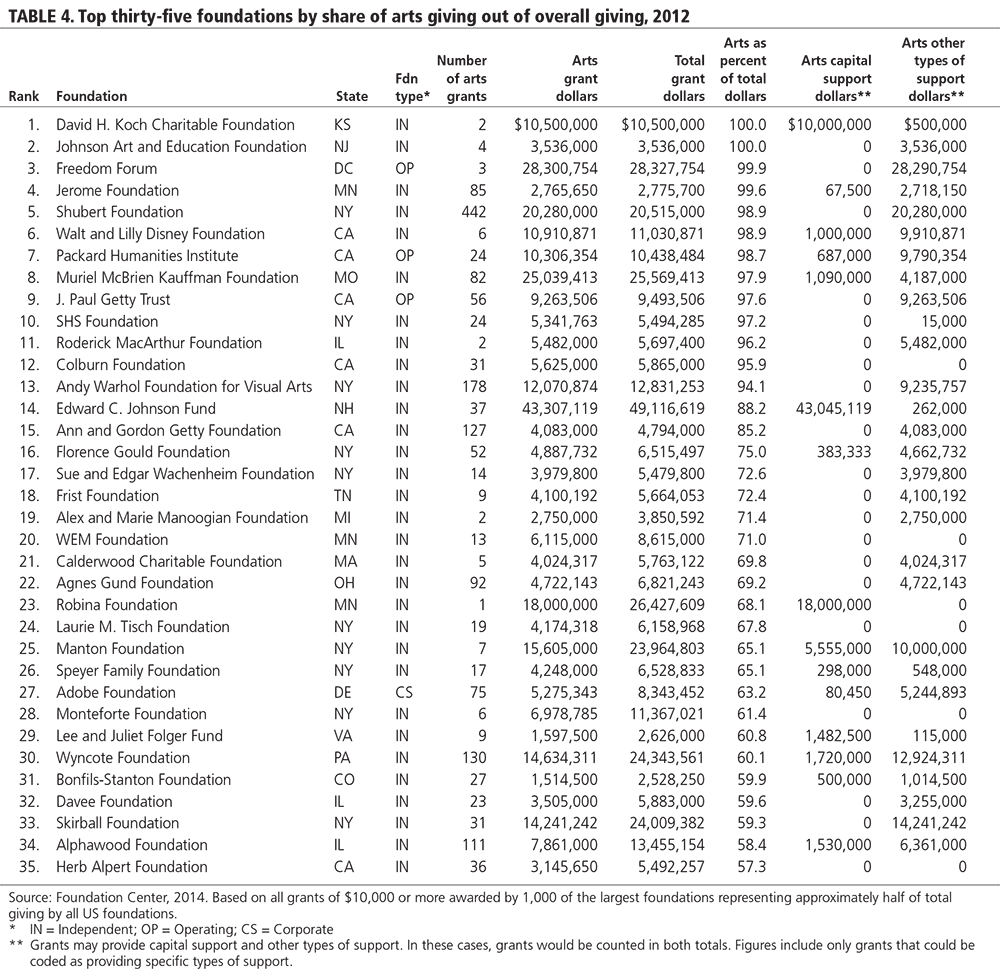Click the white gap below the bottom-left corner

tap(150, 972)
